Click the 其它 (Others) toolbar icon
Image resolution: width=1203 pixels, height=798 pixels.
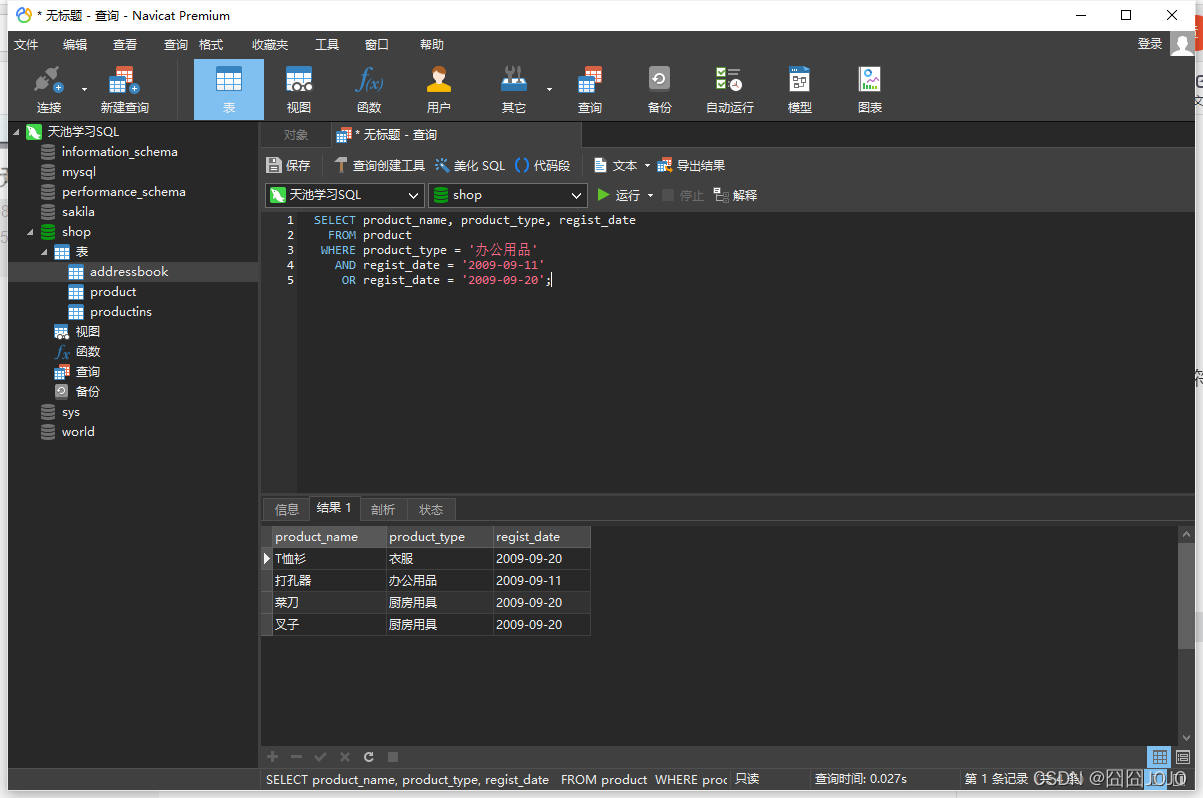point(514,90)
